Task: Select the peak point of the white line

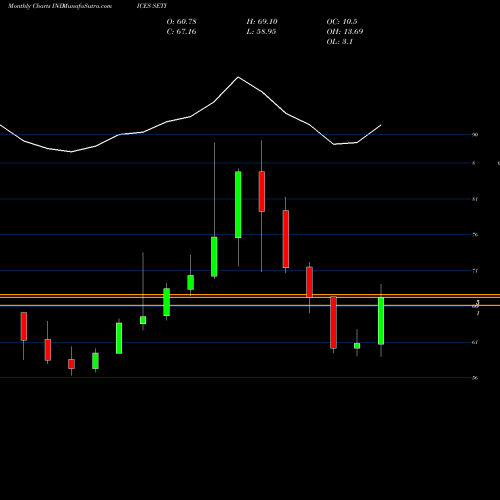Action: [x=238, y=77]
